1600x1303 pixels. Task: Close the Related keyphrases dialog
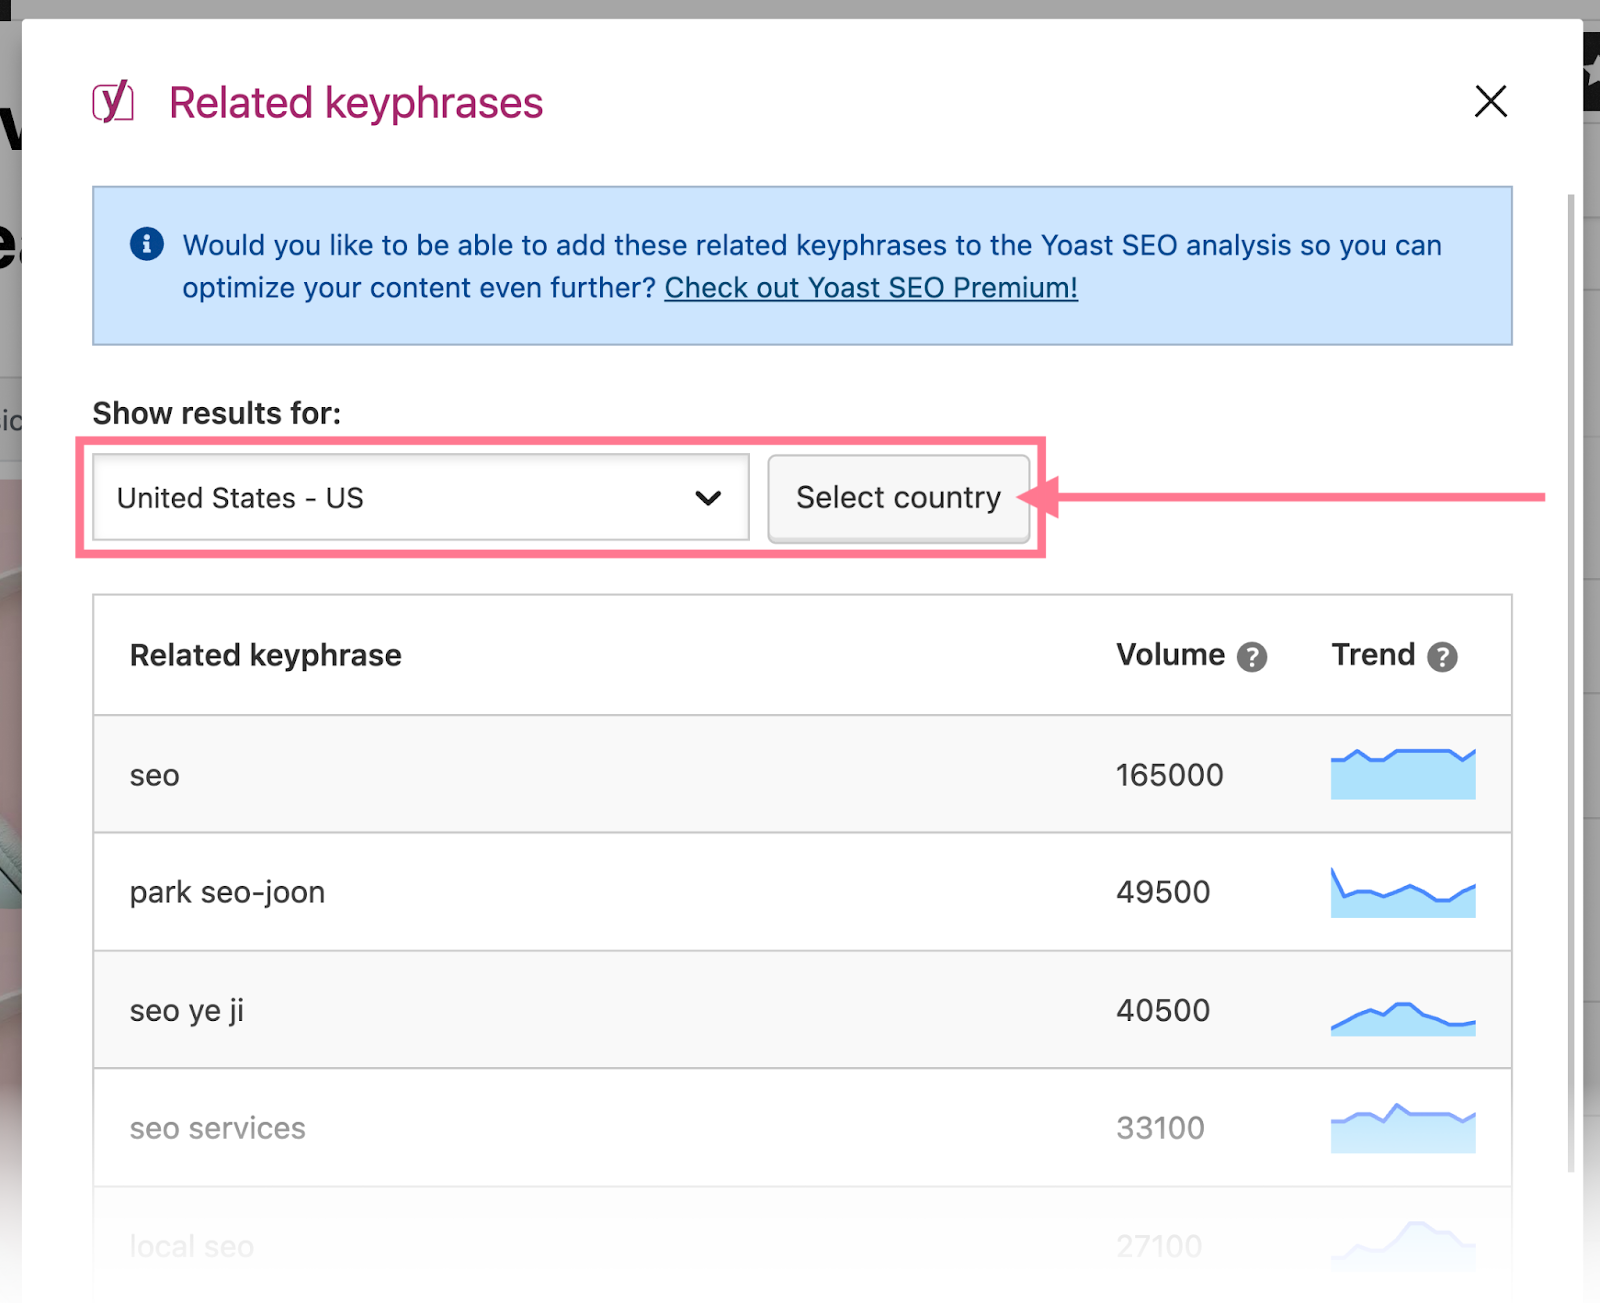pos(1490,101)
